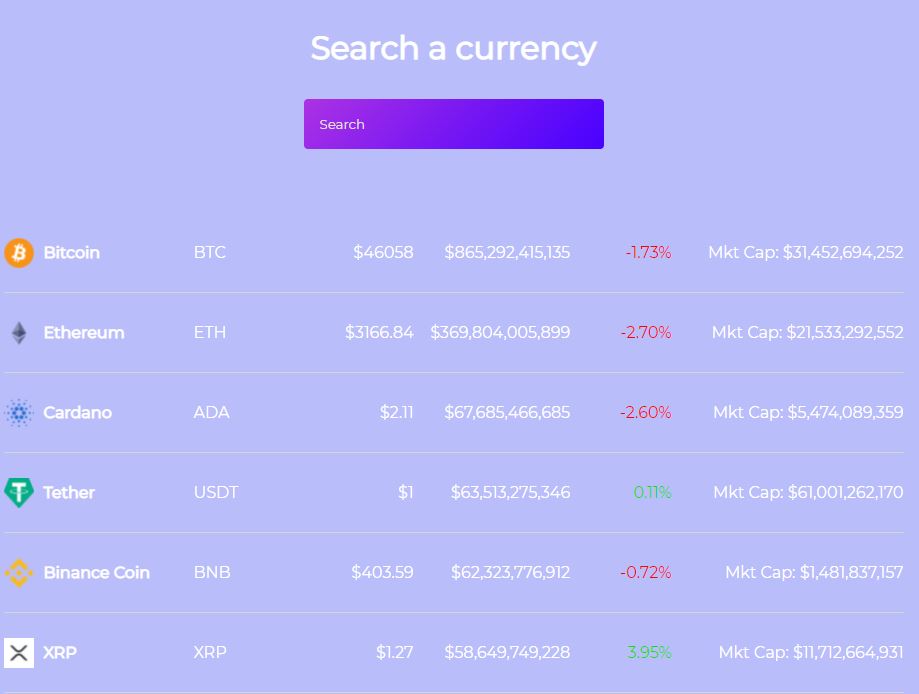This screenshot has height=694, width=919.
Task: Click Ethereum's -2.70% price change
Action: (x=645, y=333)
